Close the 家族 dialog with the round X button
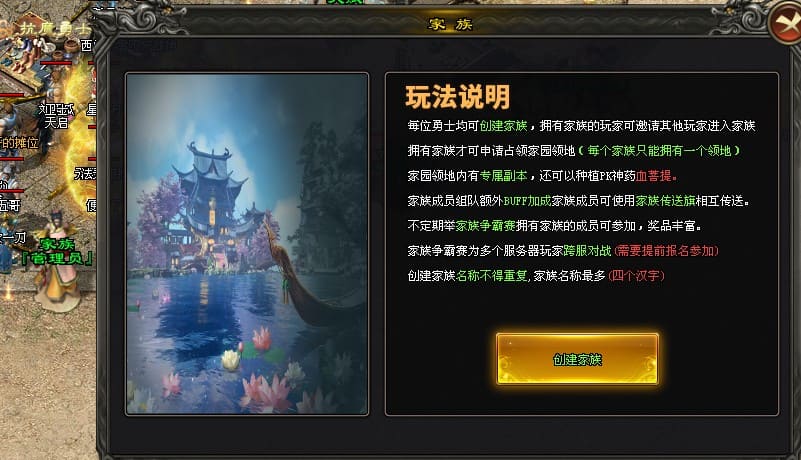The image size is (801, 460). (x=787, y=22)
